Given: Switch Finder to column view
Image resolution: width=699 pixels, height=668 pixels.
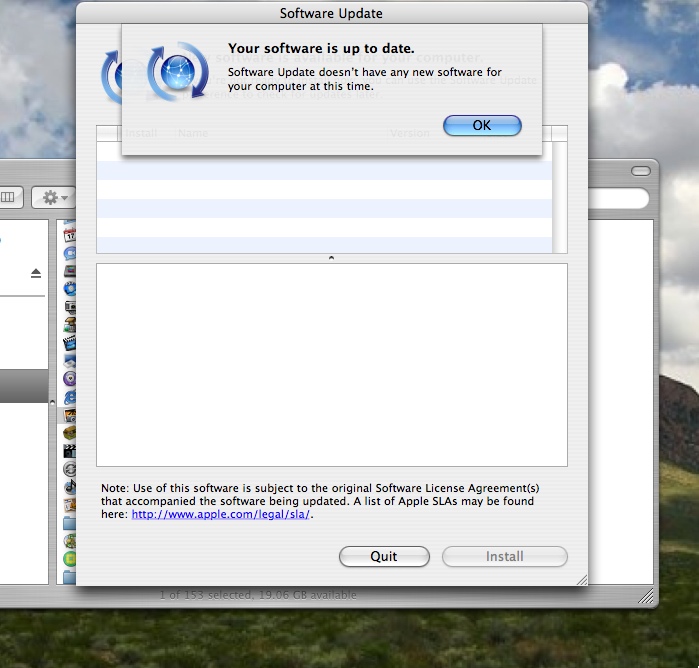Looking at the screenshot, I should point(8,197).
